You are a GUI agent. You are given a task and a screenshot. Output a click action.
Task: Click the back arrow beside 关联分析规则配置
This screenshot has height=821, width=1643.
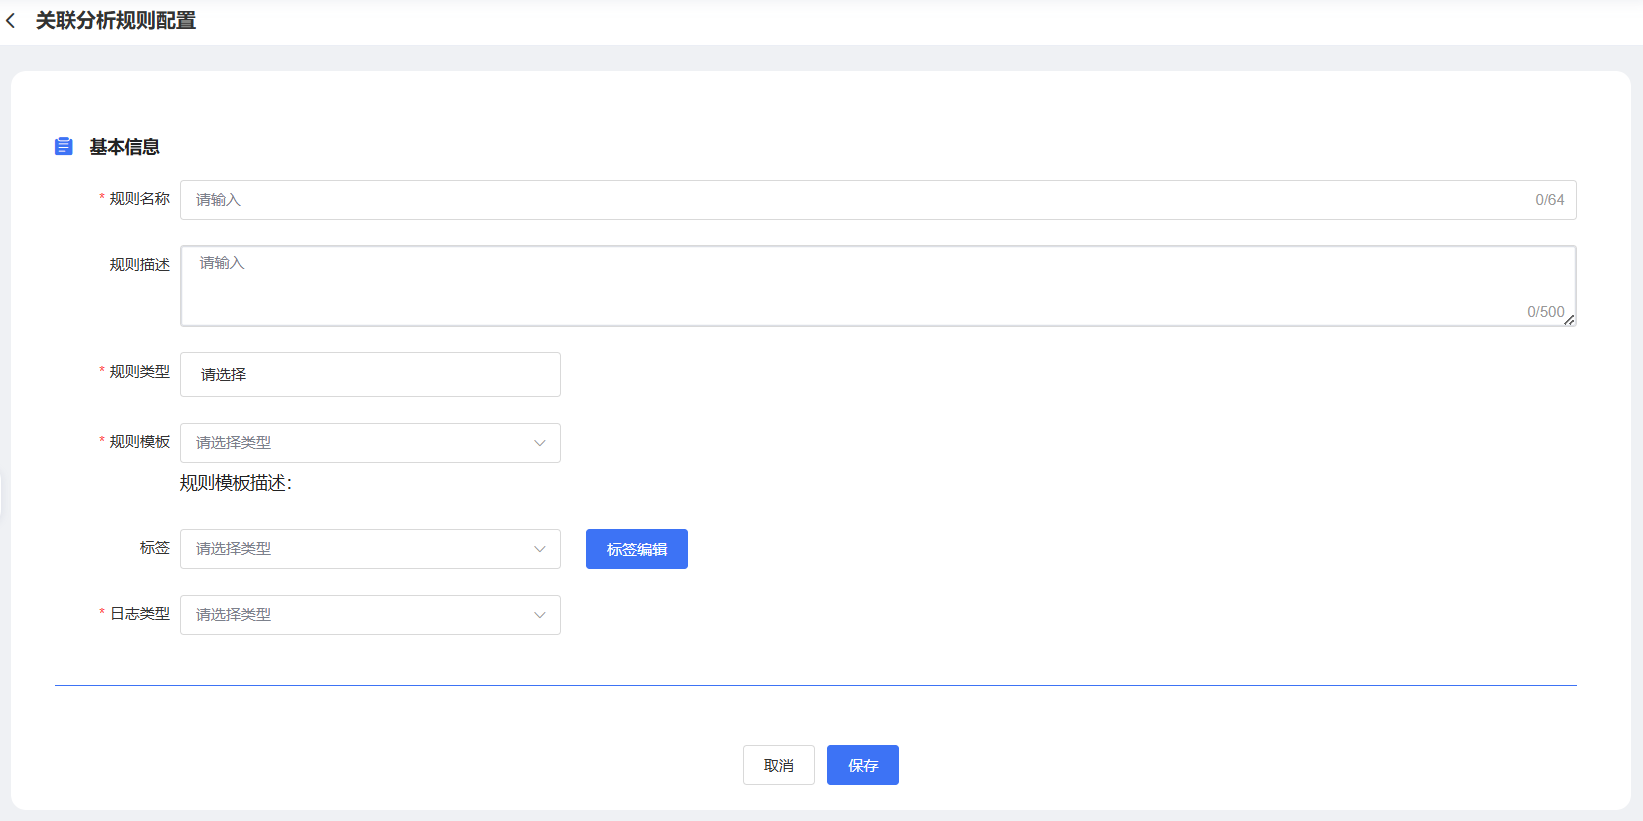[11, 21]
